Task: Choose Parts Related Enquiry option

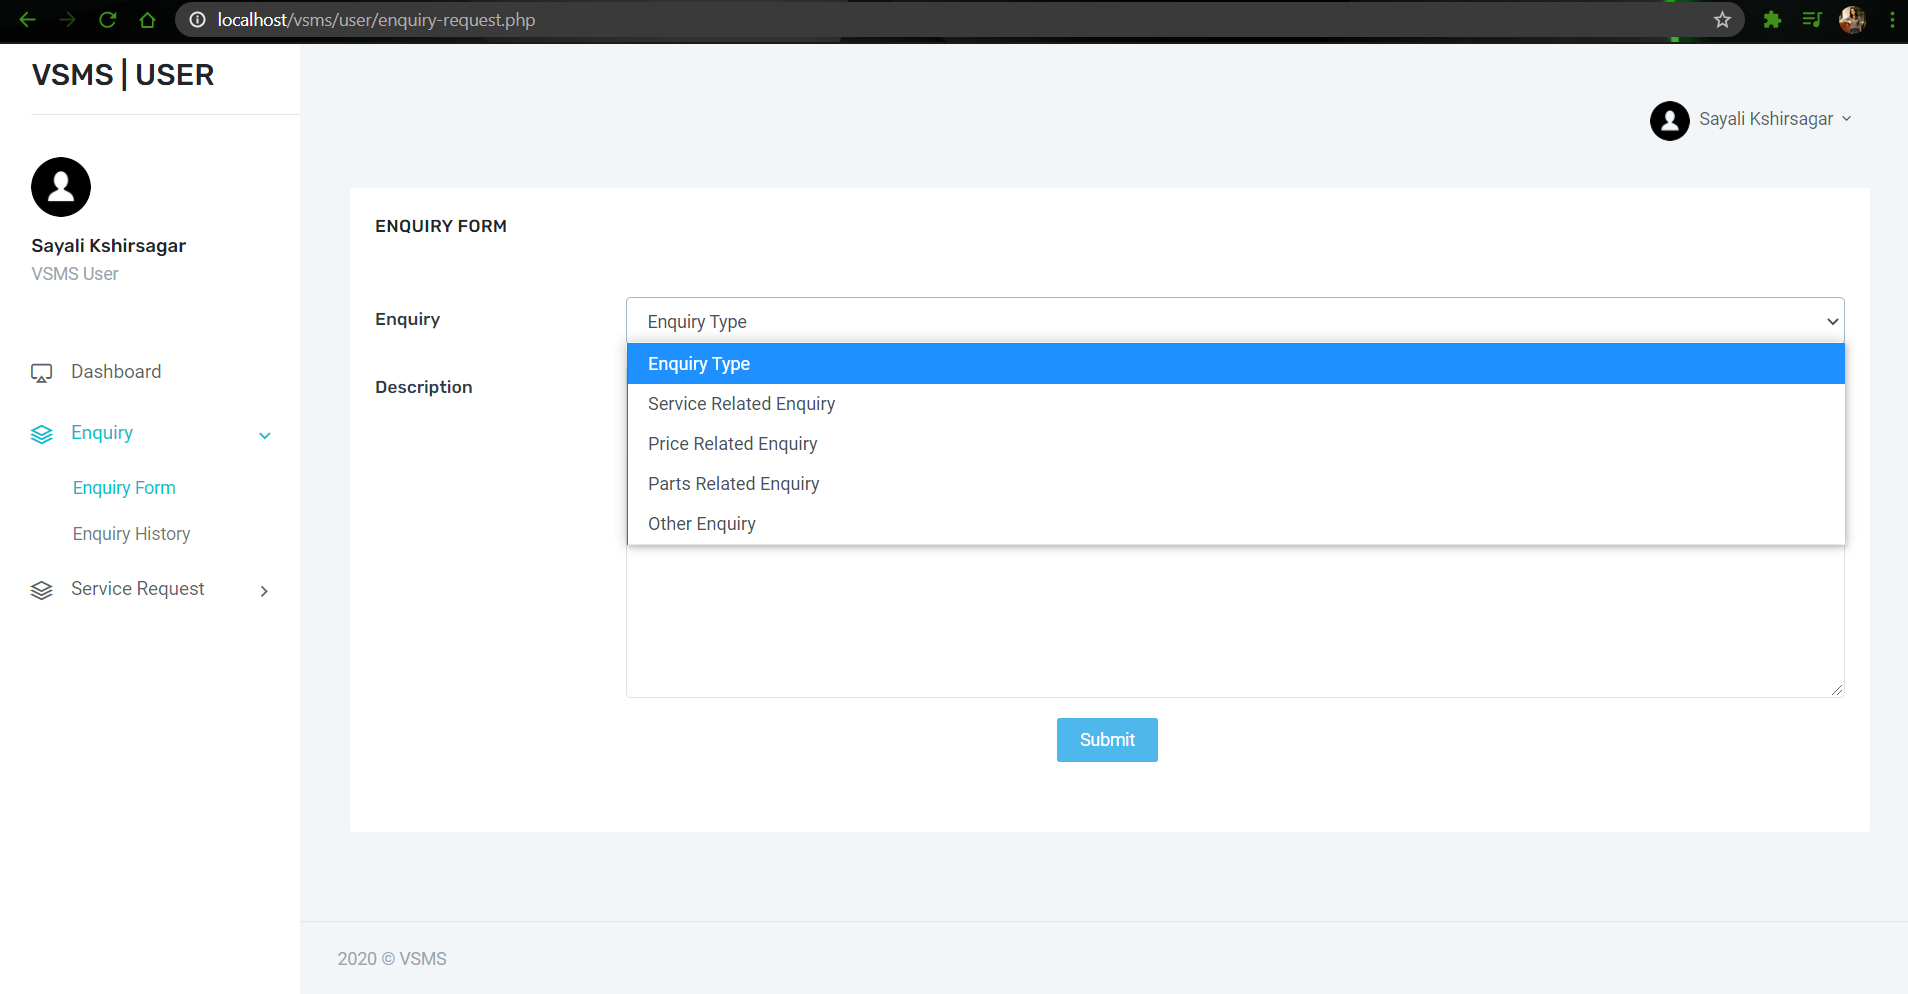Action: tap(1236, 484)
